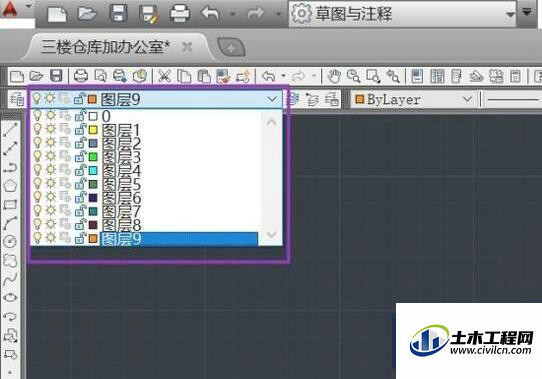Switch to 三楼仓库加办公室 drawing tab
The width and height of the screenshot is (542, 379).
tap(105, 46)
